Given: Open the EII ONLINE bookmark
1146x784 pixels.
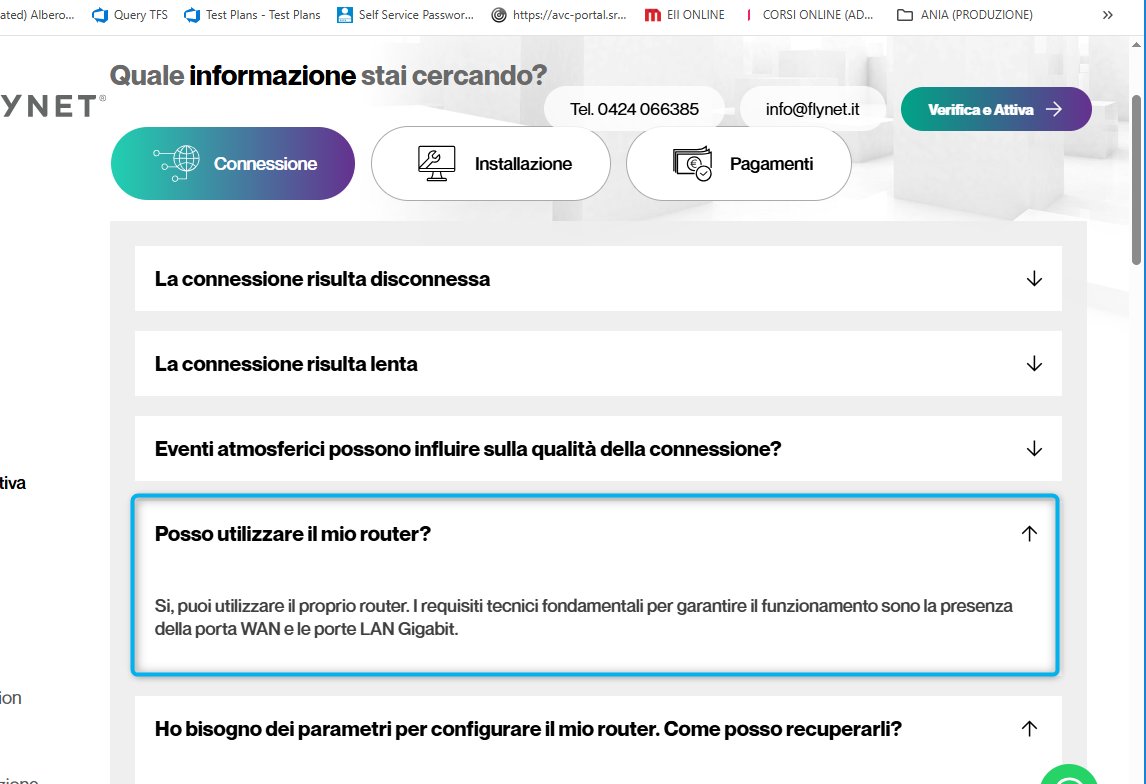Looking at the screenshot, I should (x=684, y=15).
